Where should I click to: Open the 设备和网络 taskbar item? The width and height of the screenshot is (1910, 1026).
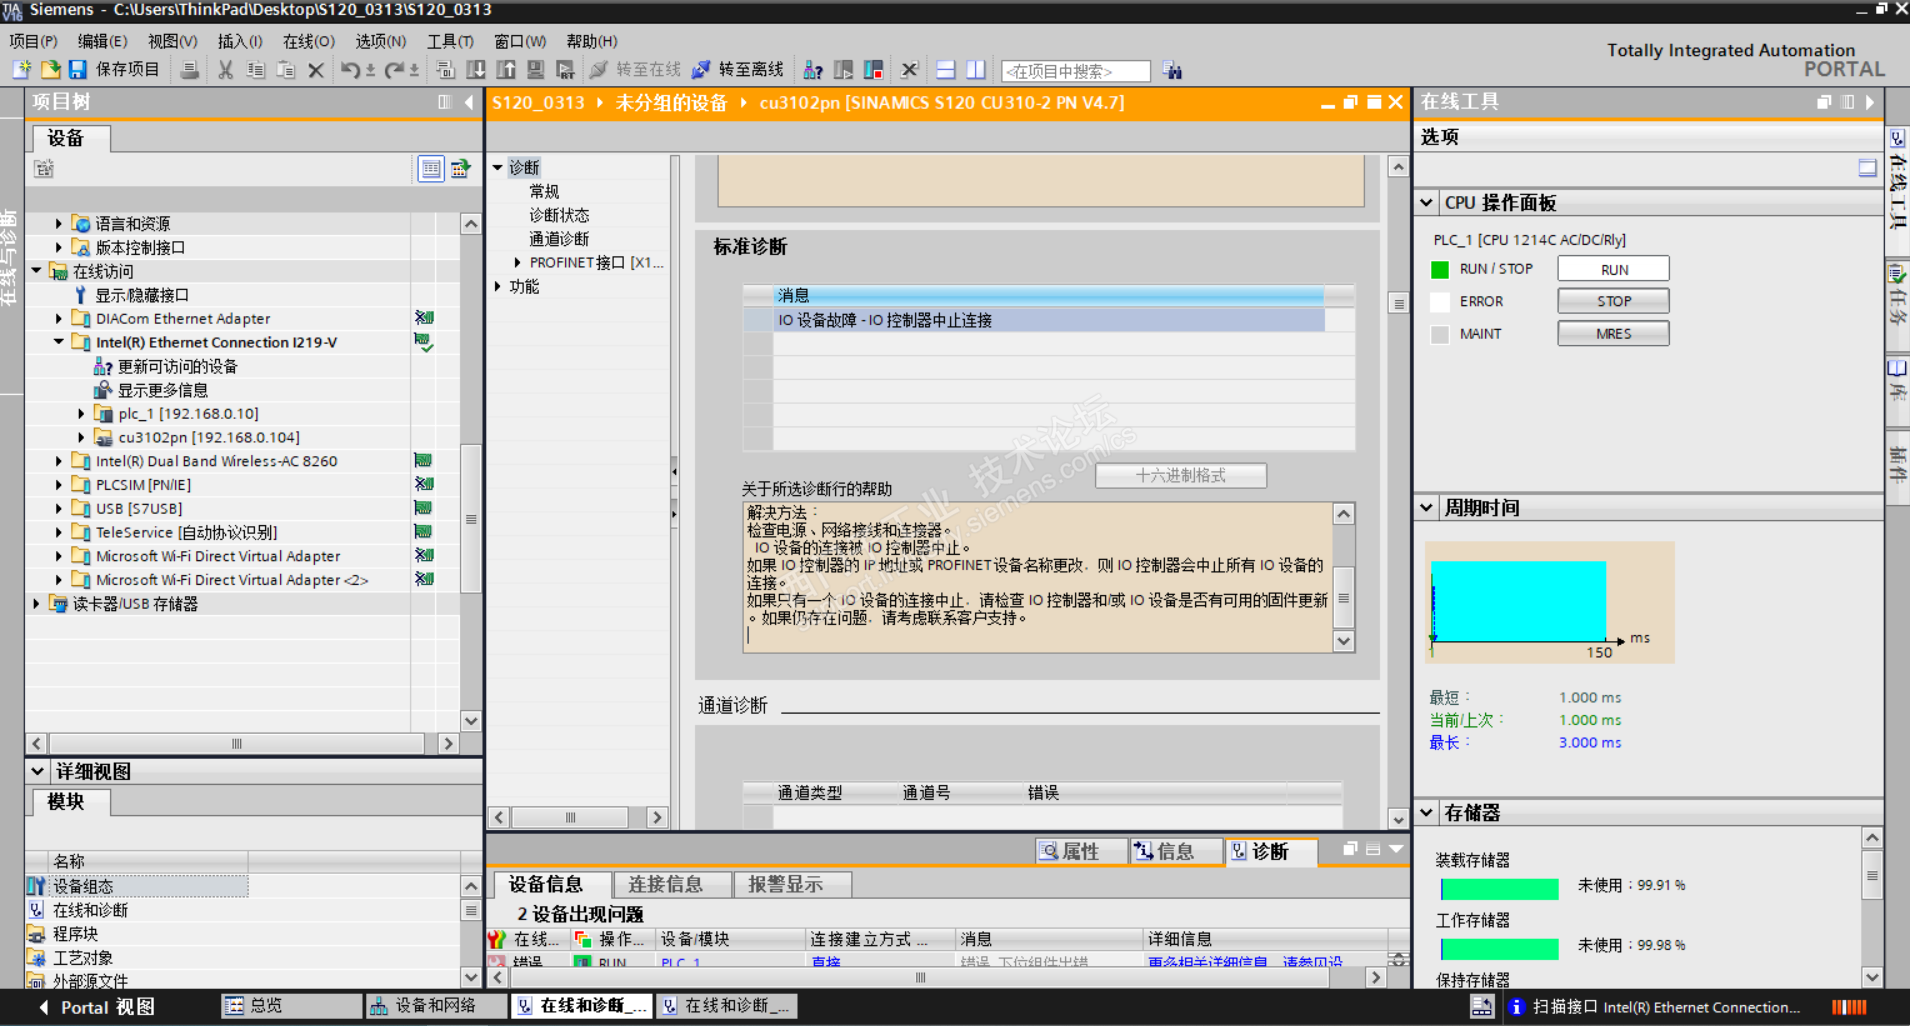point(436,1006)
